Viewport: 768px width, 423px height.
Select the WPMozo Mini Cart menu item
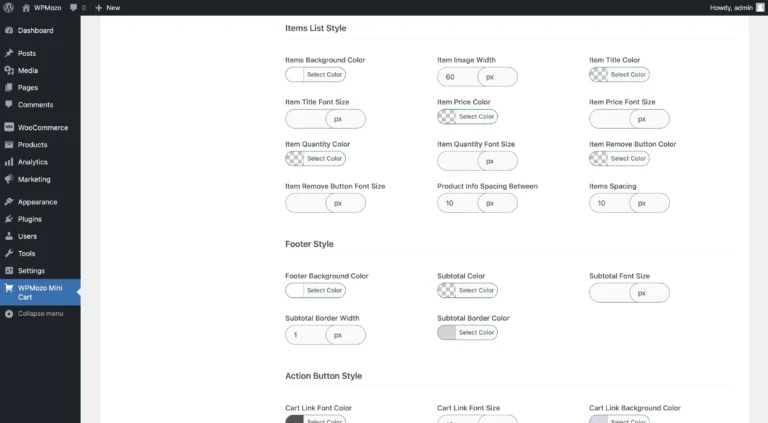(40, 292)
